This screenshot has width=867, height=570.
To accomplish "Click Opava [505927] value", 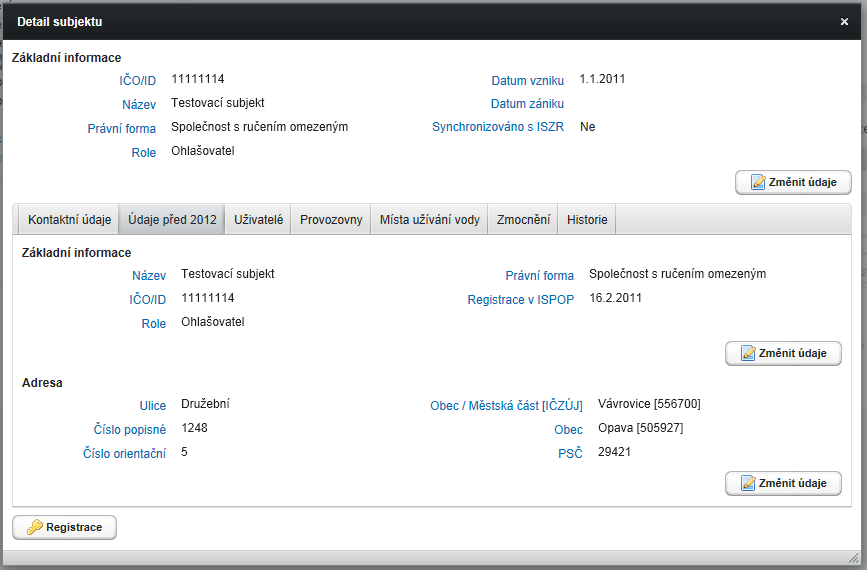I will pos(640,428).
